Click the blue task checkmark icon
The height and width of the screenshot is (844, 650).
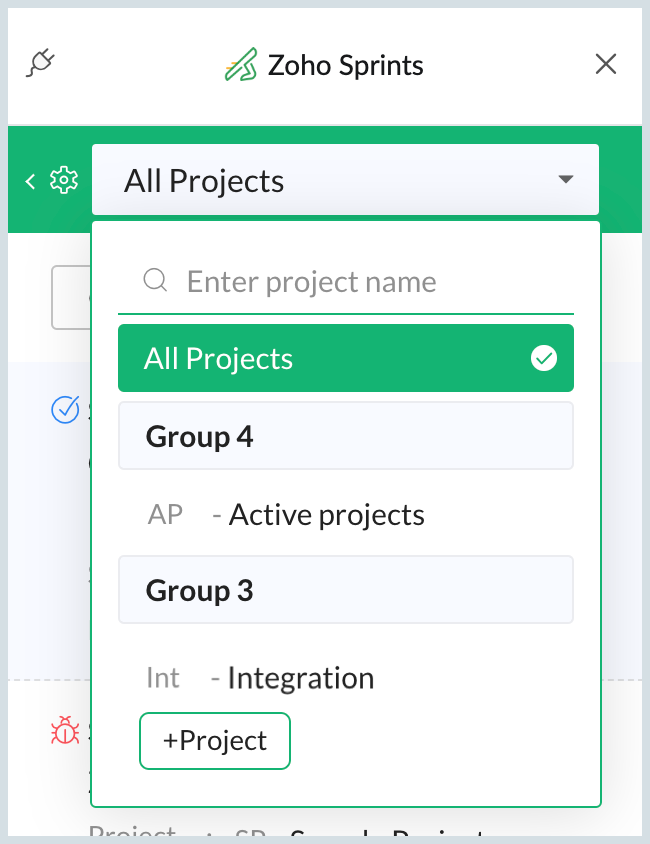tap(66, 410)
